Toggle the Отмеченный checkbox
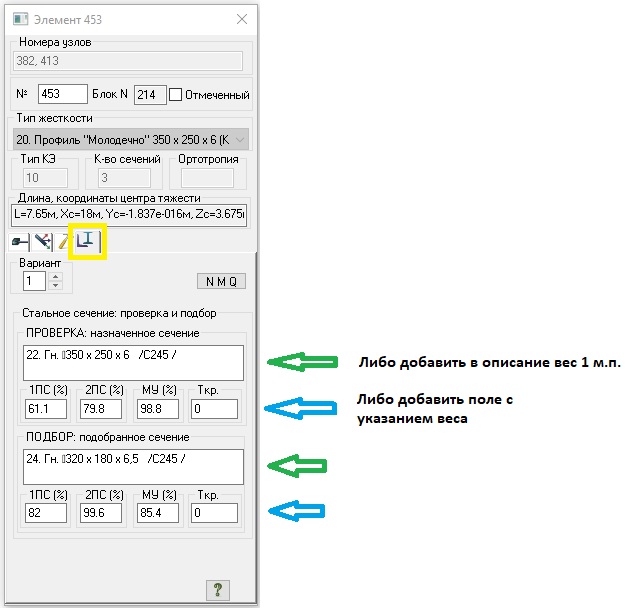Image resolution: width=632 pixels, height=612 pixels. [x=177, y=95]
